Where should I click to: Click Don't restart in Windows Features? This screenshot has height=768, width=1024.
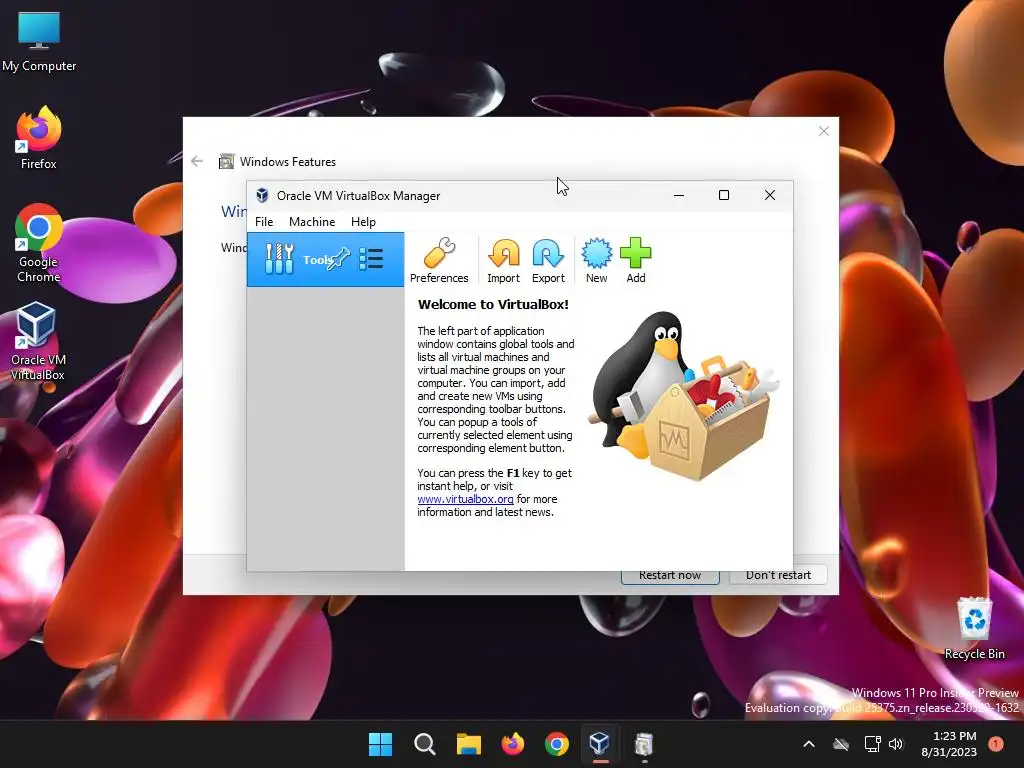pyautogui.click(x=778, y=575)
